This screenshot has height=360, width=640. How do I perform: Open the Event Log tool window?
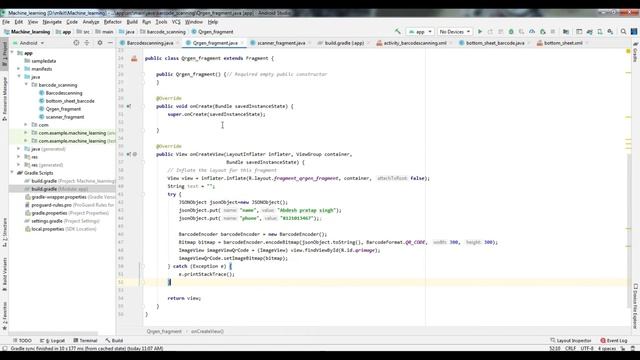click(x=613, y=340)
